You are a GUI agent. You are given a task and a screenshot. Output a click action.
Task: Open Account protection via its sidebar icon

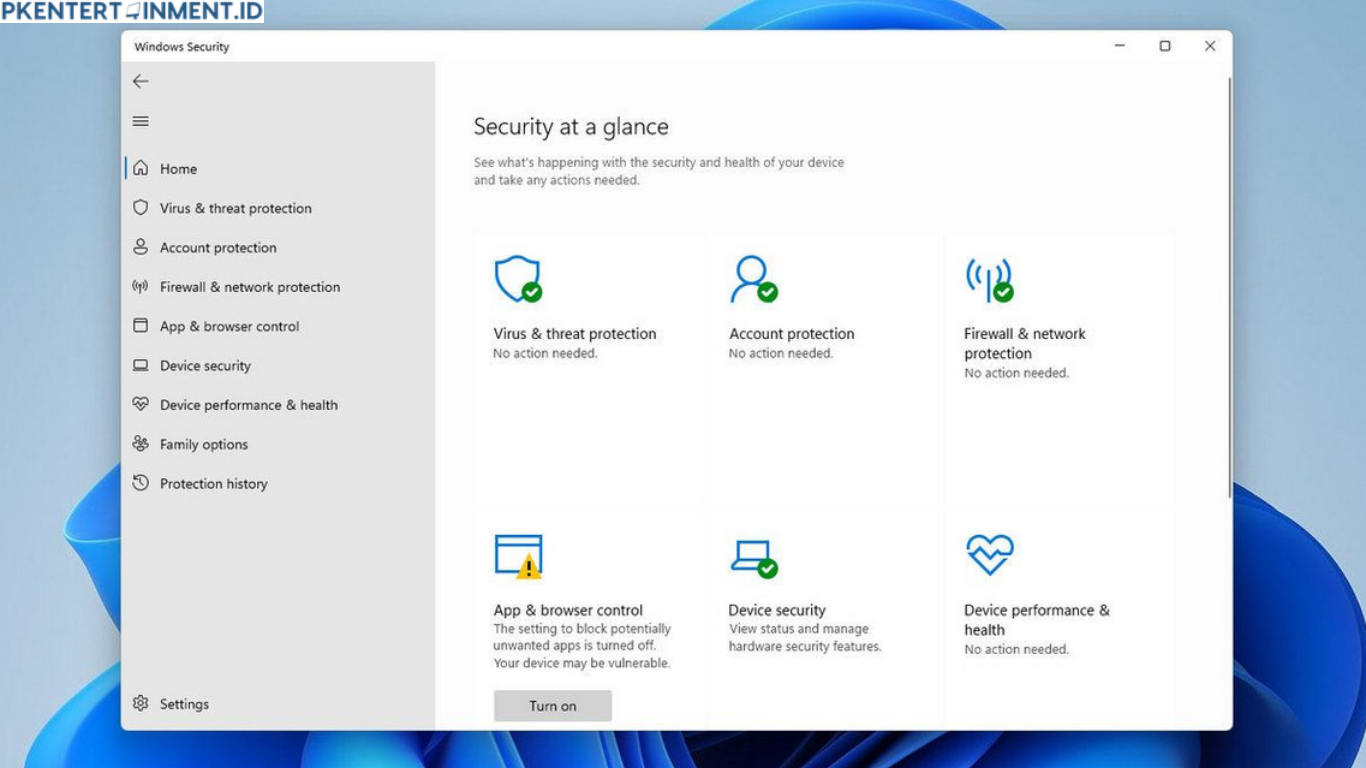pos(141,247)
